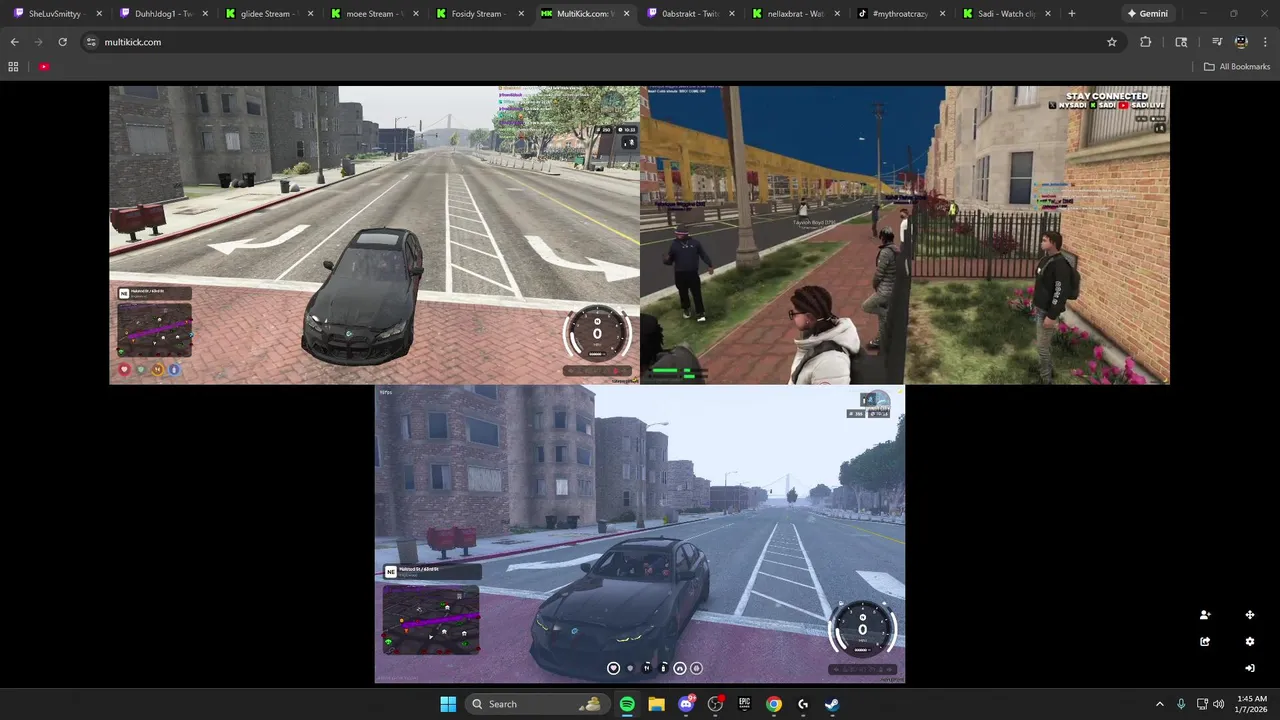Open Logitech G HUB taskbar icon

(x=803, y=704)
